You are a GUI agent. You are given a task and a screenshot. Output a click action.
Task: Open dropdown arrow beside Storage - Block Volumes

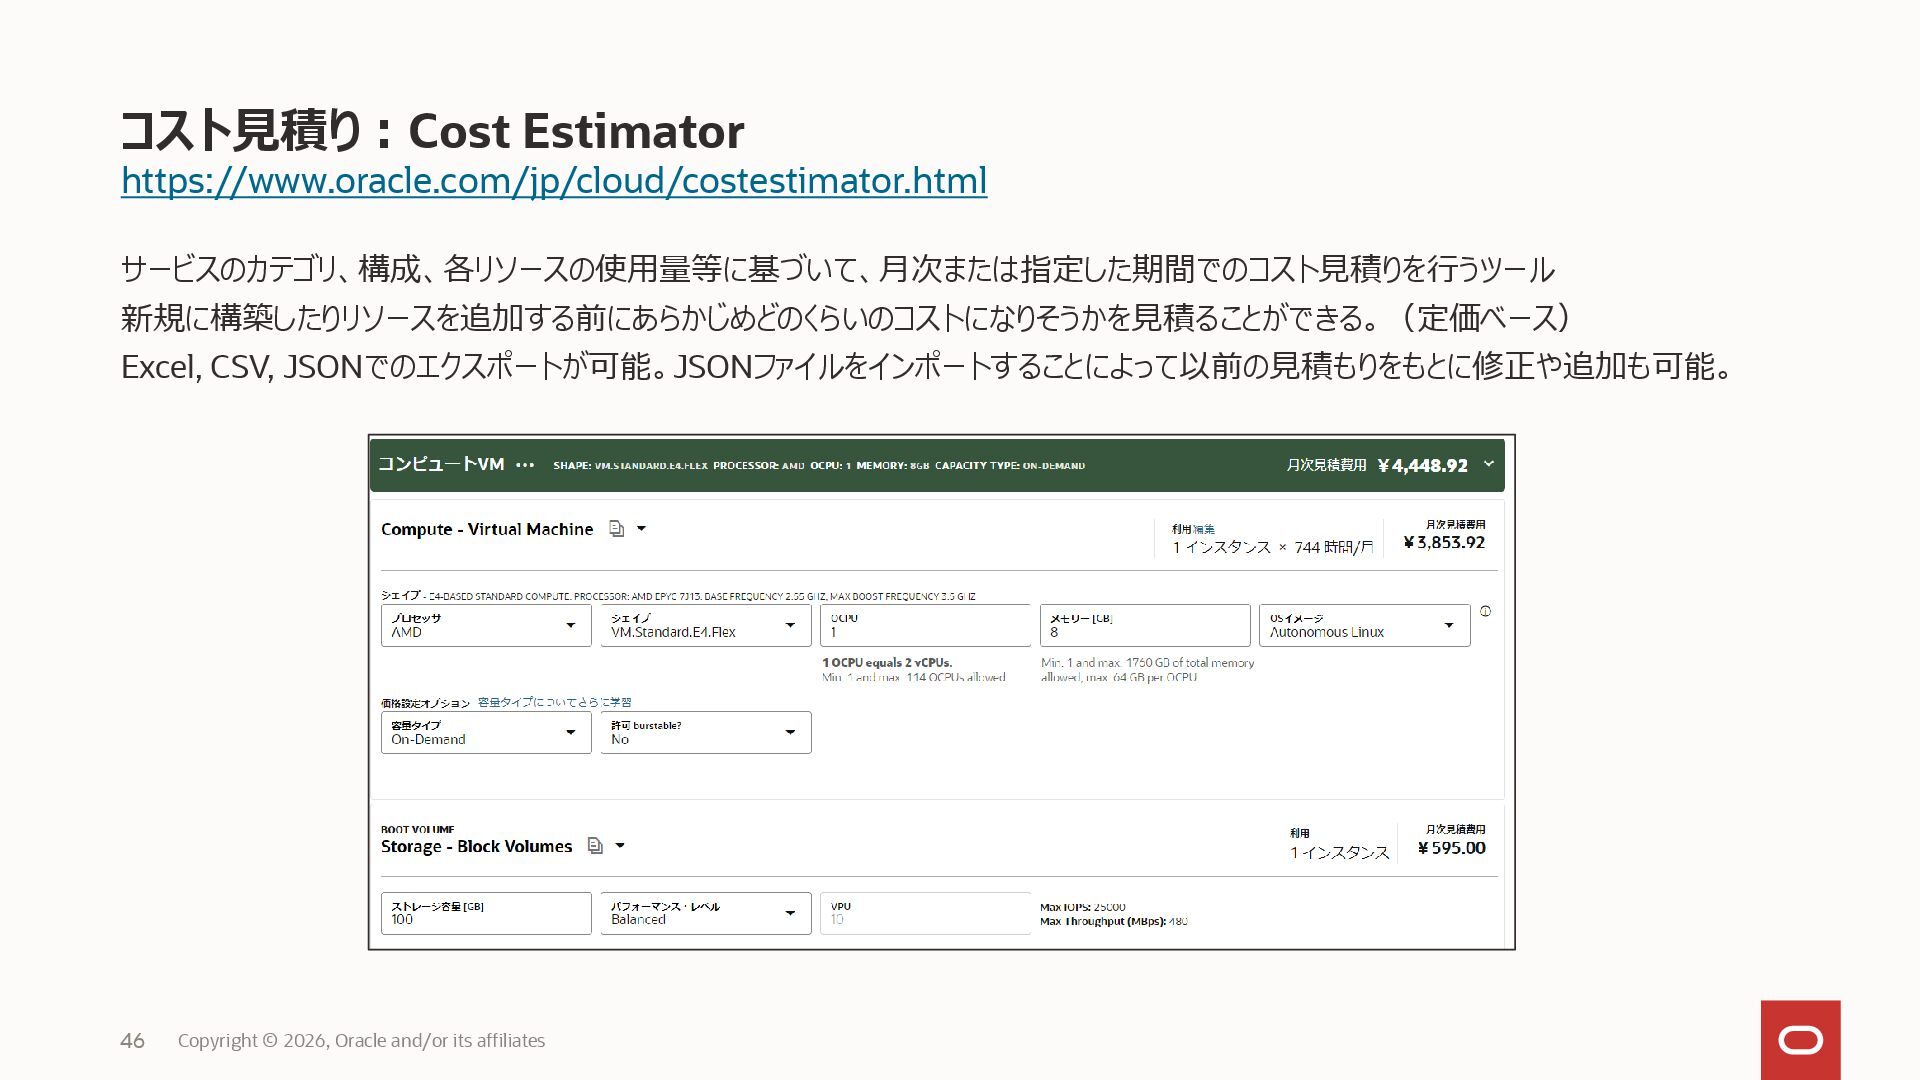coord(620,846)
